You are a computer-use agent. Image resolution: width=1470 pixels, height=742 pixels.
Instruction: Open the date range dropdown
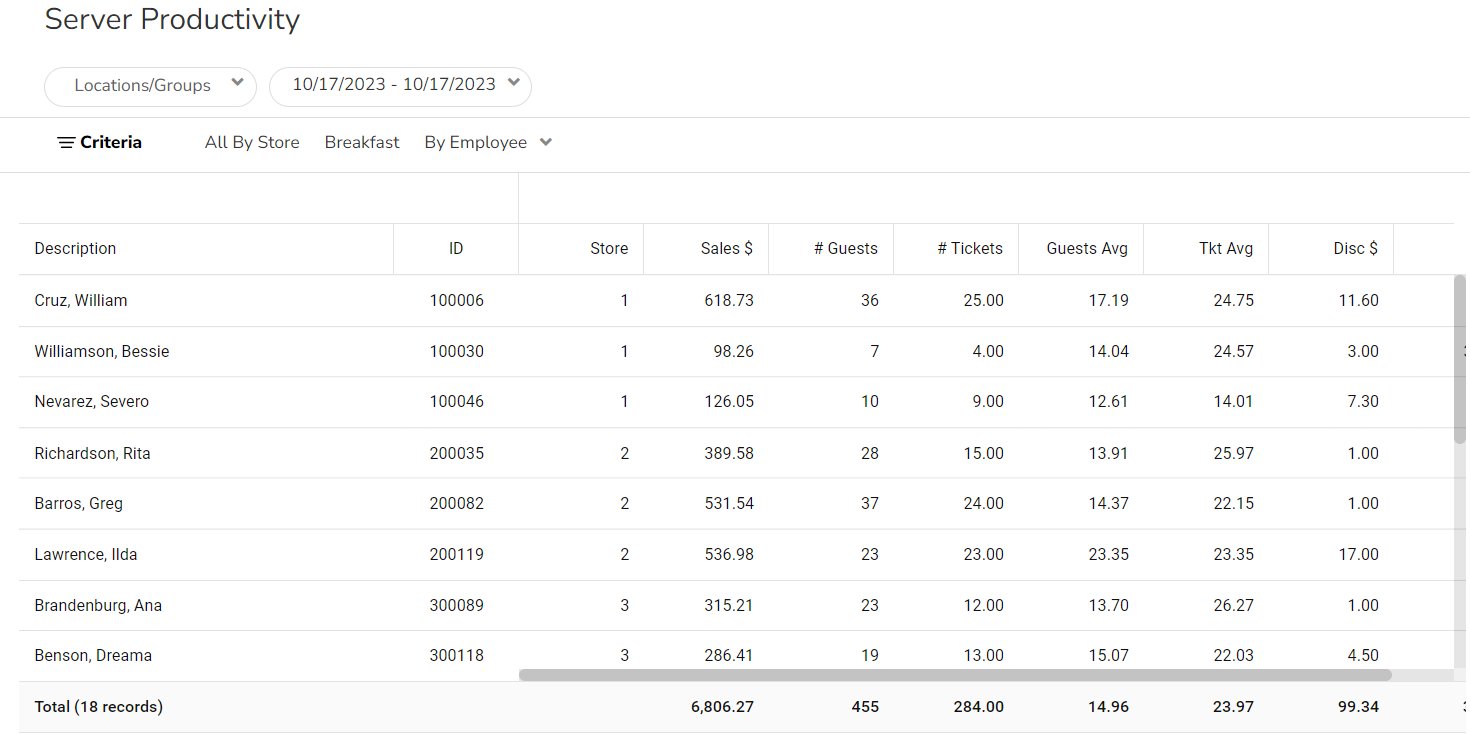(400, 85)
